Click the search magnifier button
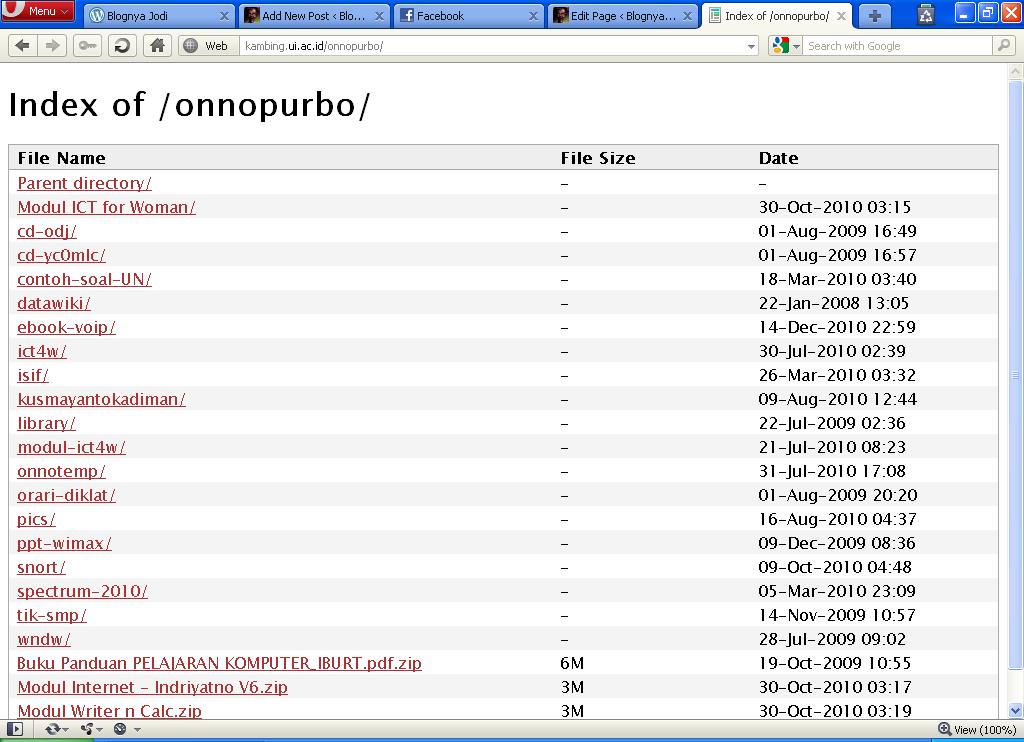The height and width of the screenshot is (742, 1024). pos(1003,46)
